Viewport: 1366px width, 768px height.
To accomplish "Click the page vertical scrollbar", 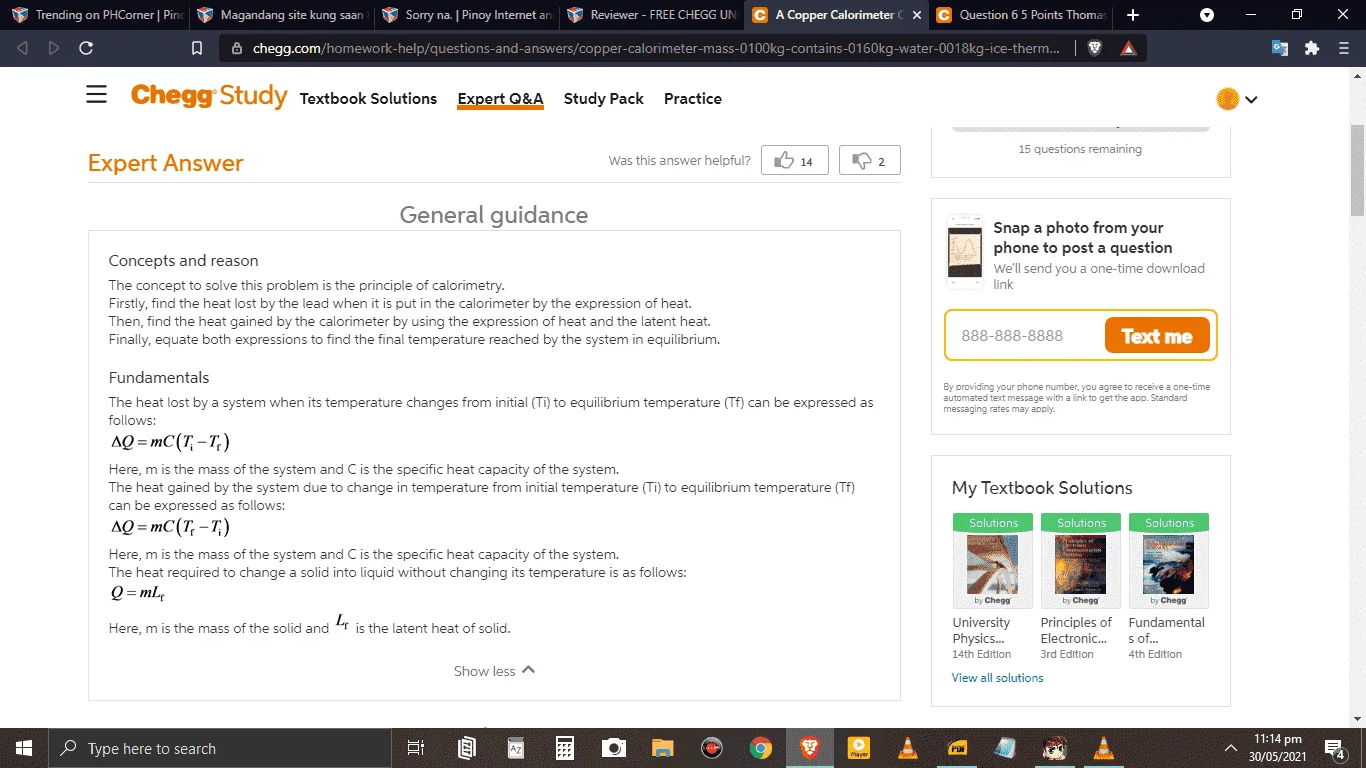I will (1357, 170).
